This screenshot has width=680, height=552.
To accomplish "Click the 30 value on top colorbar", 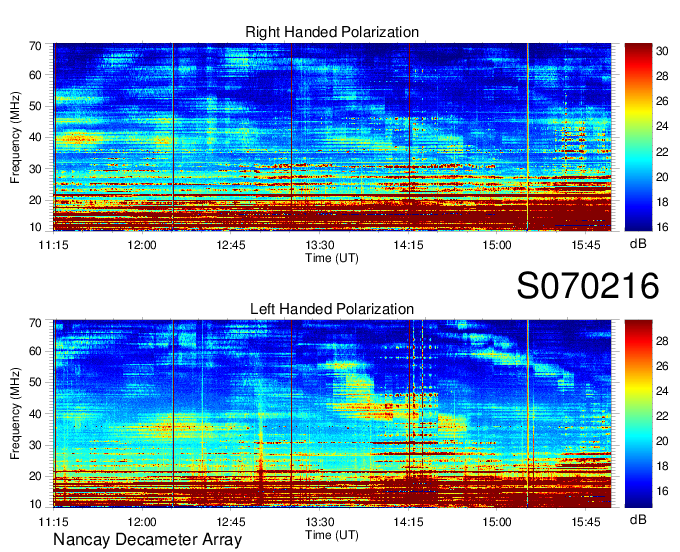I will pos(662,51).
